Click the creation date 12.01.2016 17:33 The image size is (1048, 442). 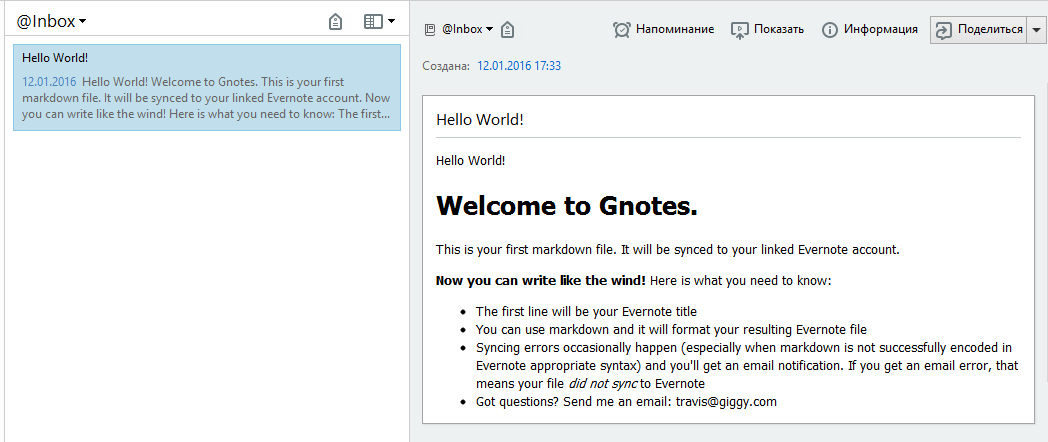click(519, 66)
